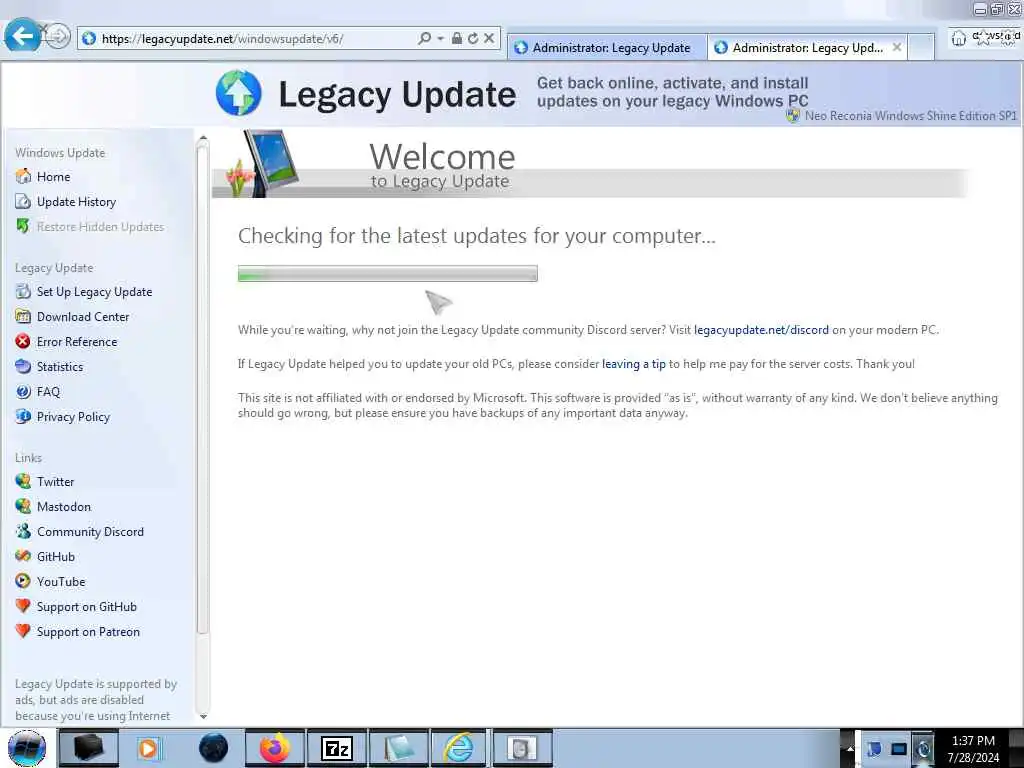The width and height of the screenshot is (1024, 768).
Task: Close the second Legacy Update tab
Action: coord(897,47)
